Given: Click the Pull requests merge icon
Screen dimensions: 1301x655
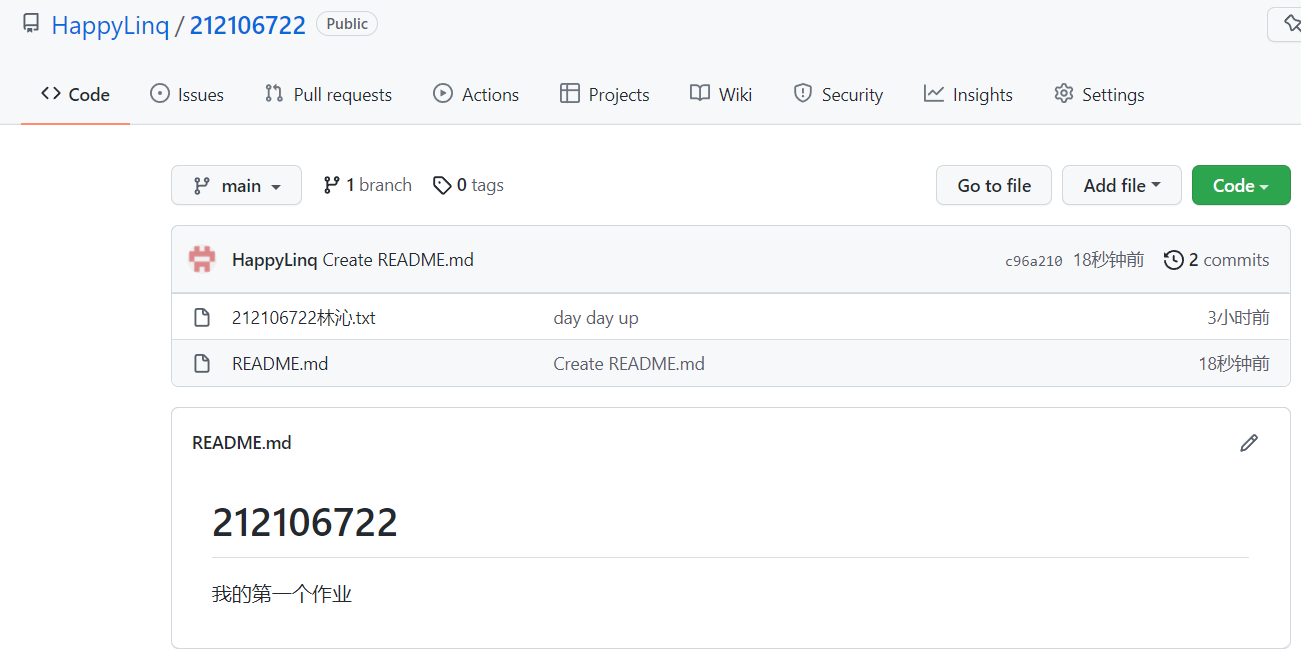Looking at the screenshot, I should tap(273, 93).
